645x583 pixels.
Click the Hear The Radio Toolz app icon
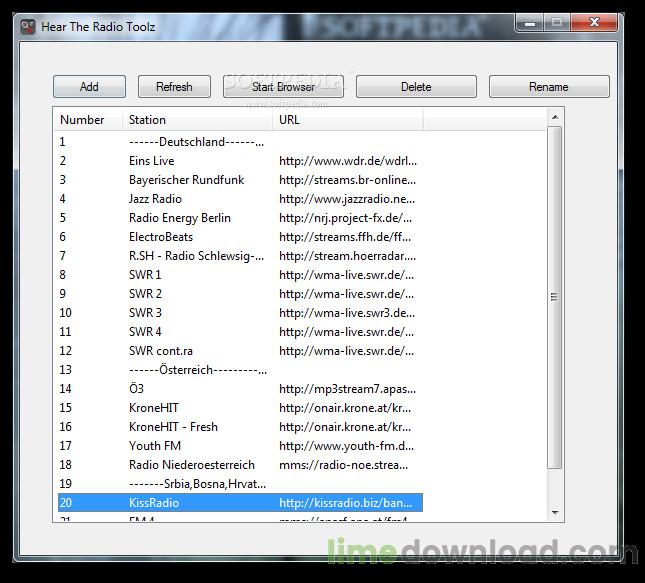(28, 26)
